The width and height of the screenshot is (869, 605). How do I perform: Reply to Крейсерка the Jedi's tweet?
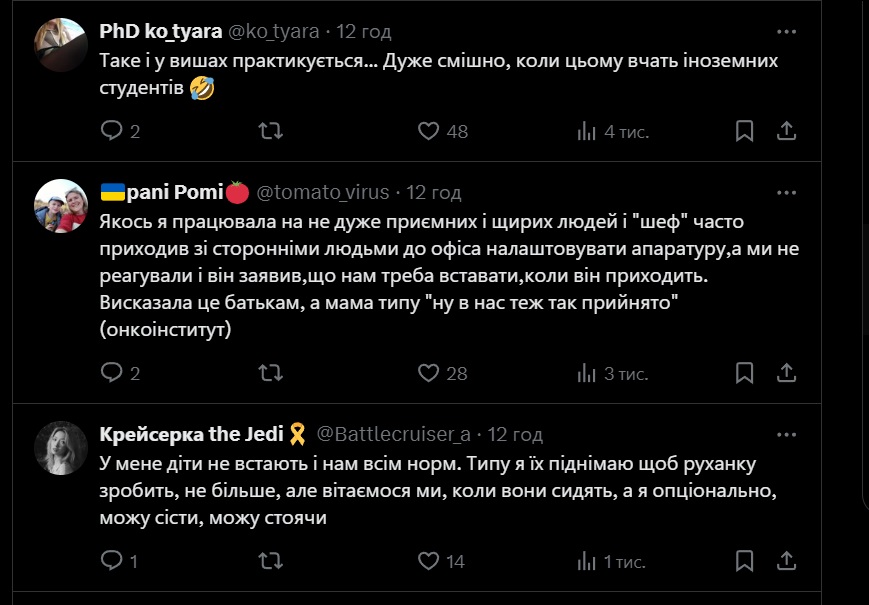click(112, 561)
